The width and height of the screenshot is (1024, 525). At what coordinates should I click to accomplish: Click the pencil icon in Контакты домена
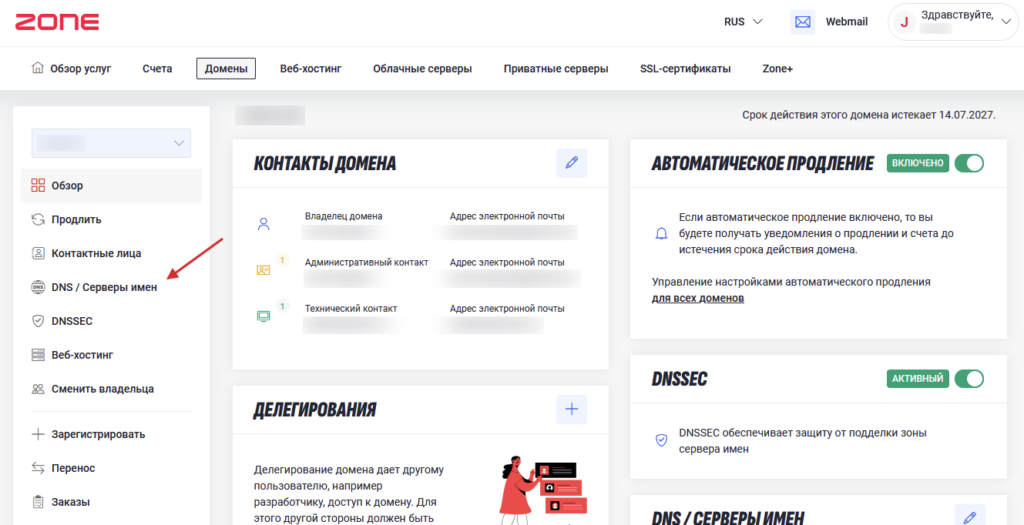click(x=571, y=163)
